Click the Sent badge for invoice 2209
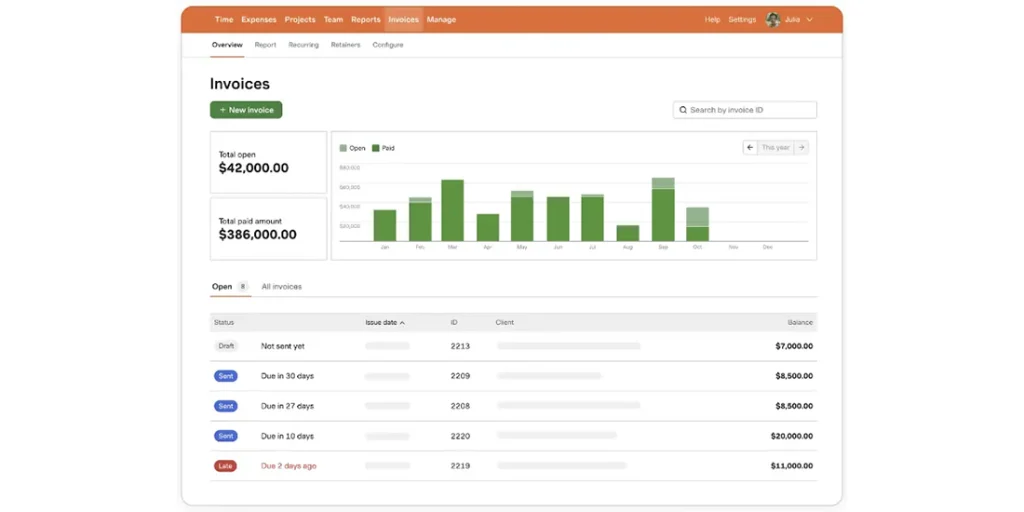This screenshot has height=512, width=1024. coord(226,376)
